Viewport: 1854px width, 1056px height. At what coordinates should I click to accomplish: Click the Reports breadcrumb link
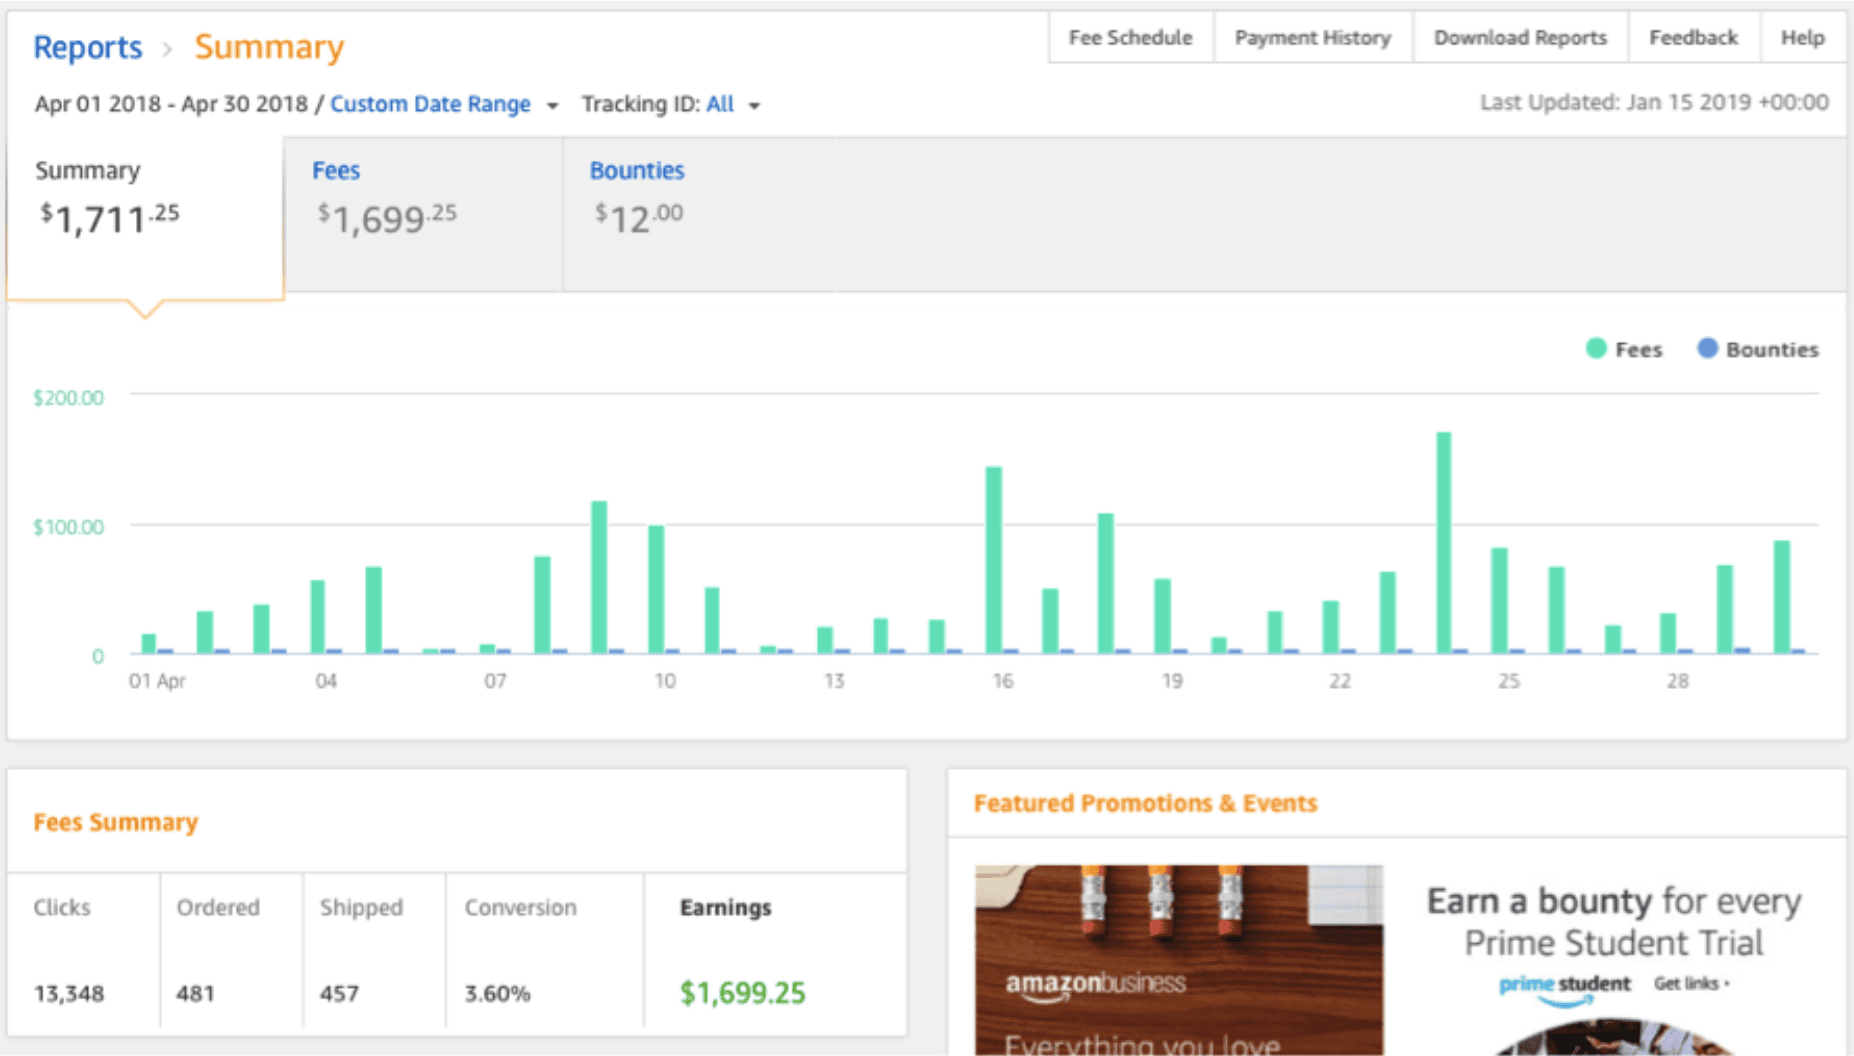coord(88,47)
